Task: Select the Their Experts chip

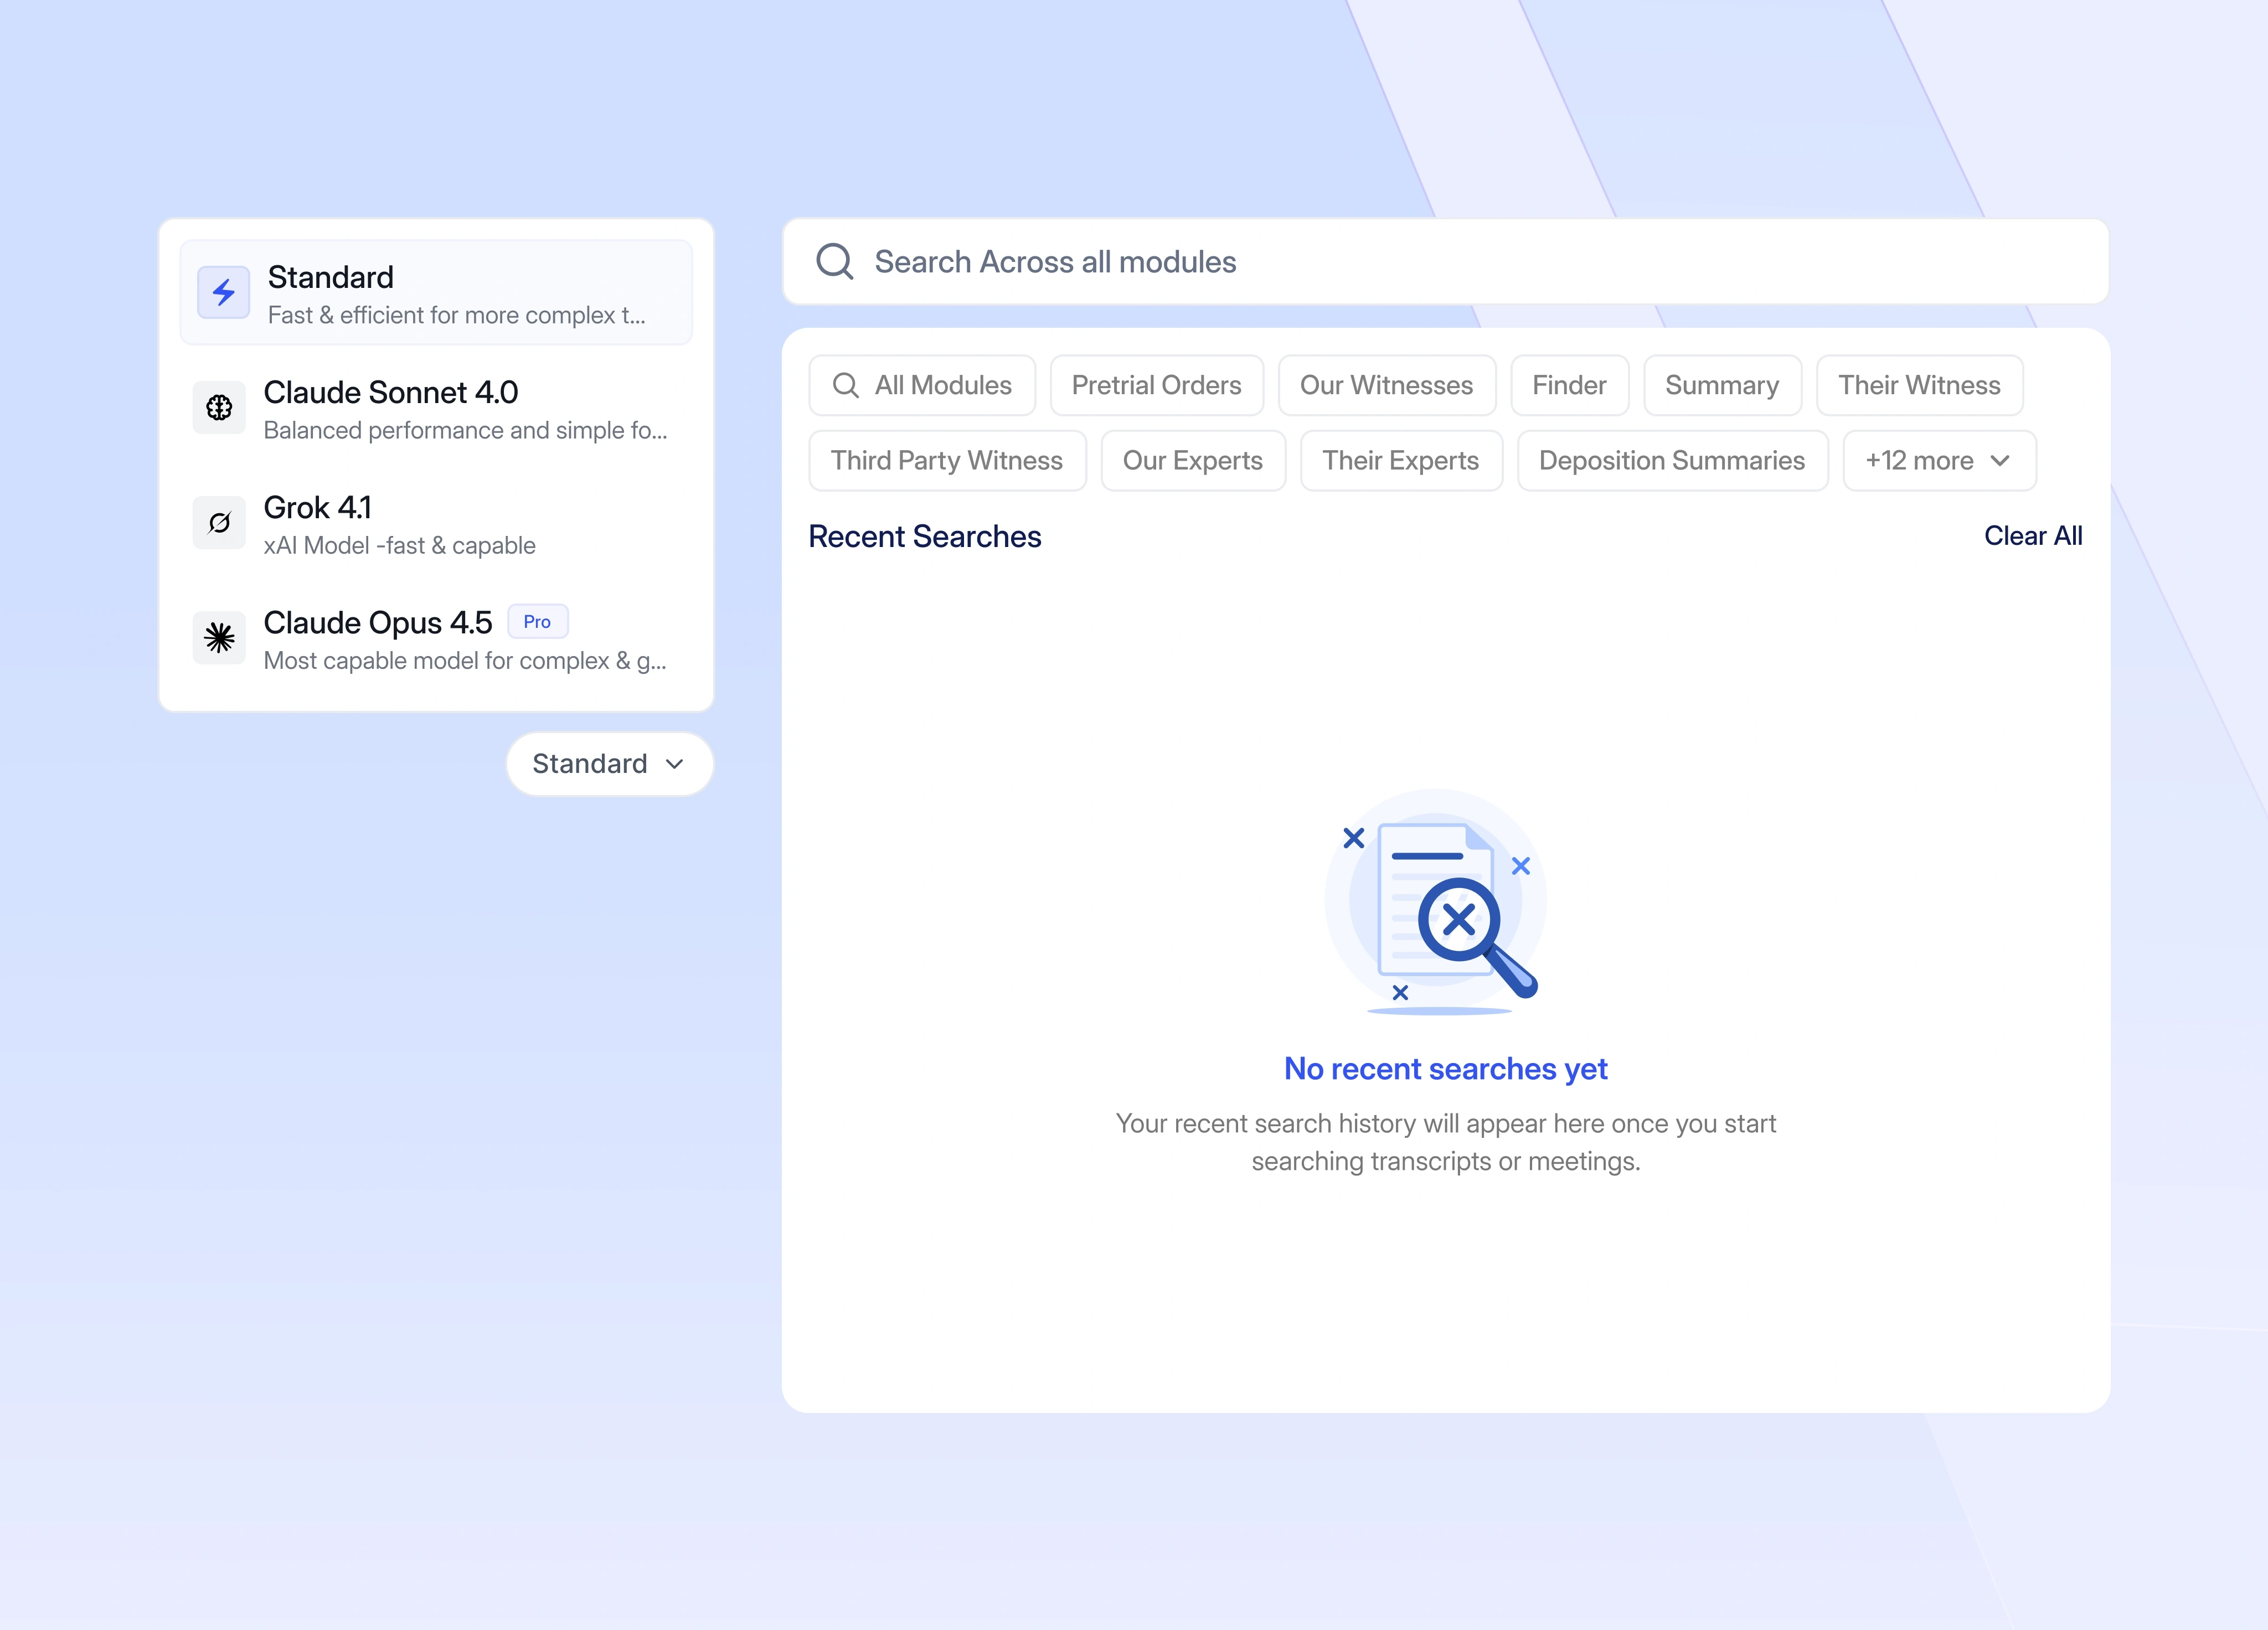Action: pyautogui.click(x=1401, y=461)
